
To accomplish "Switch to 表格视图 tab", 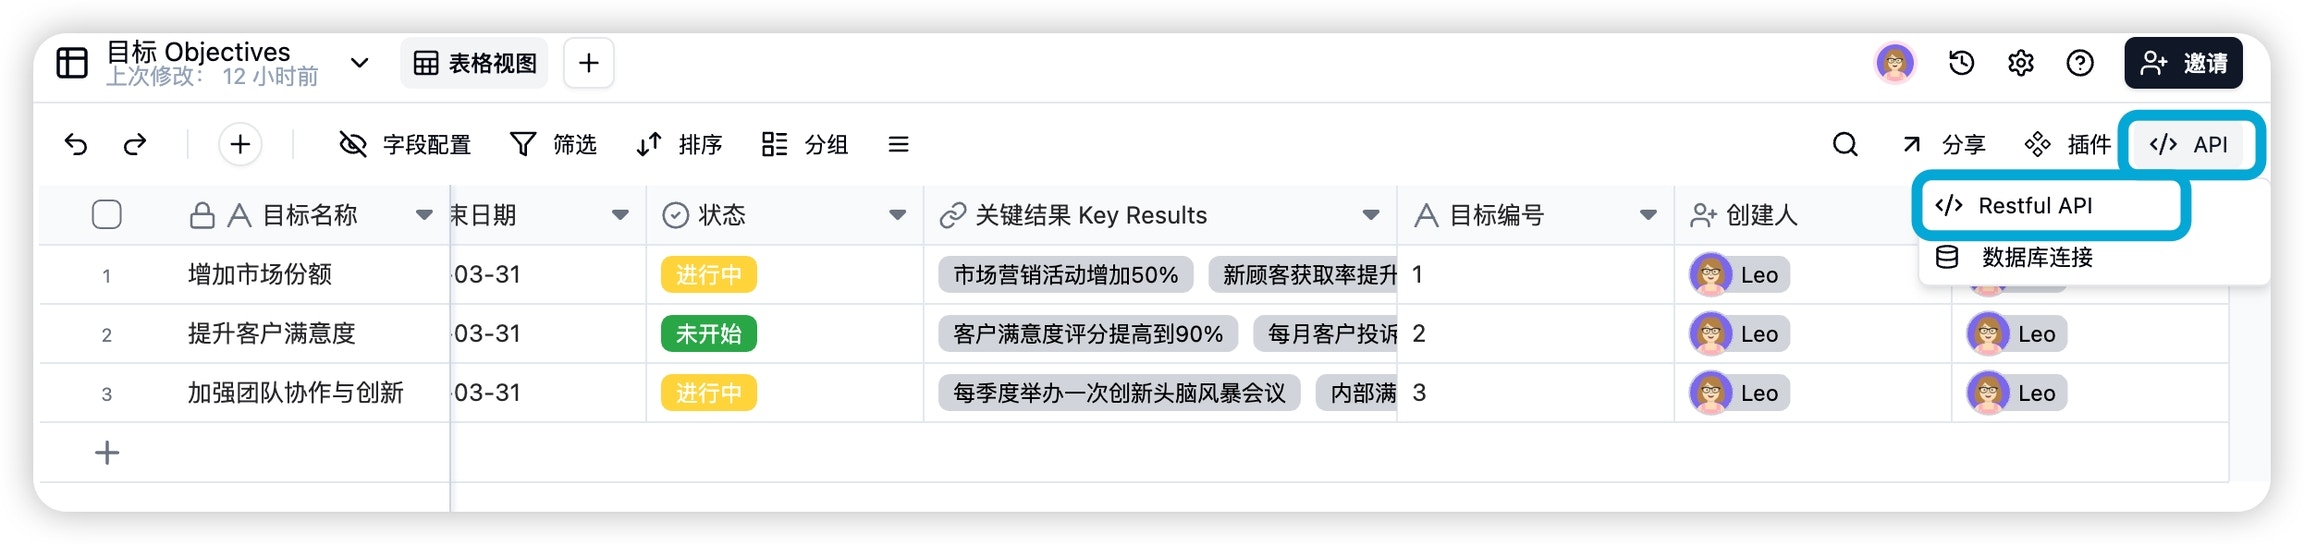I will click(475, 63).
